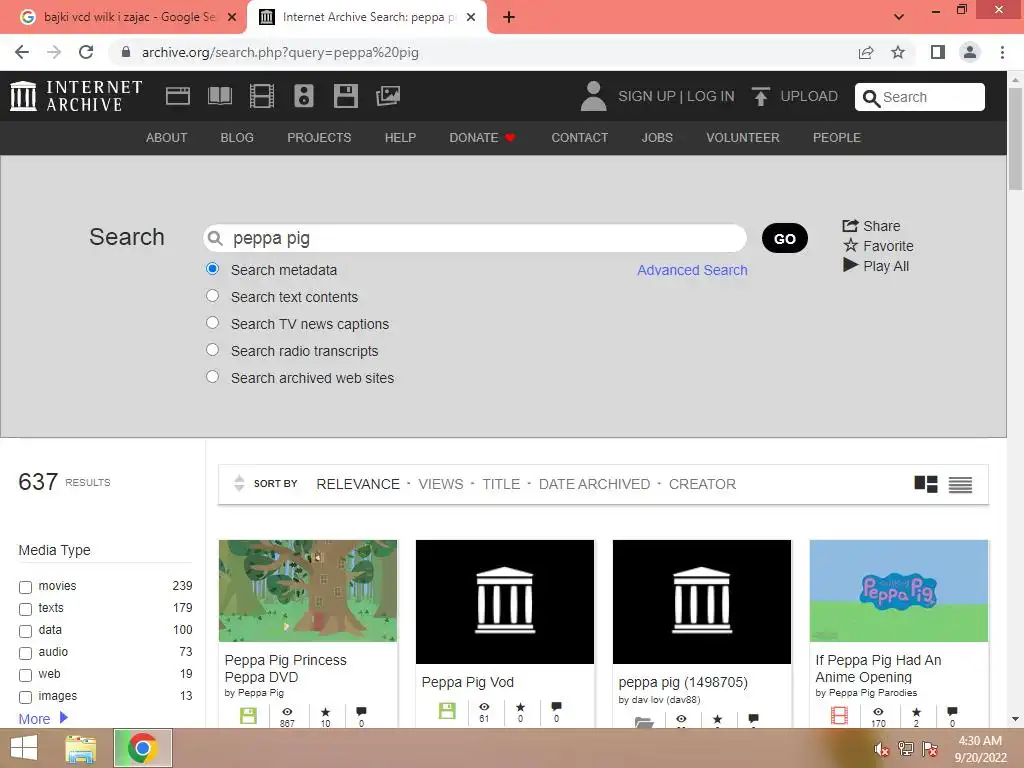Sort results by Views
The width and height of the screenshot is (1024, 768).
[441, 484]
